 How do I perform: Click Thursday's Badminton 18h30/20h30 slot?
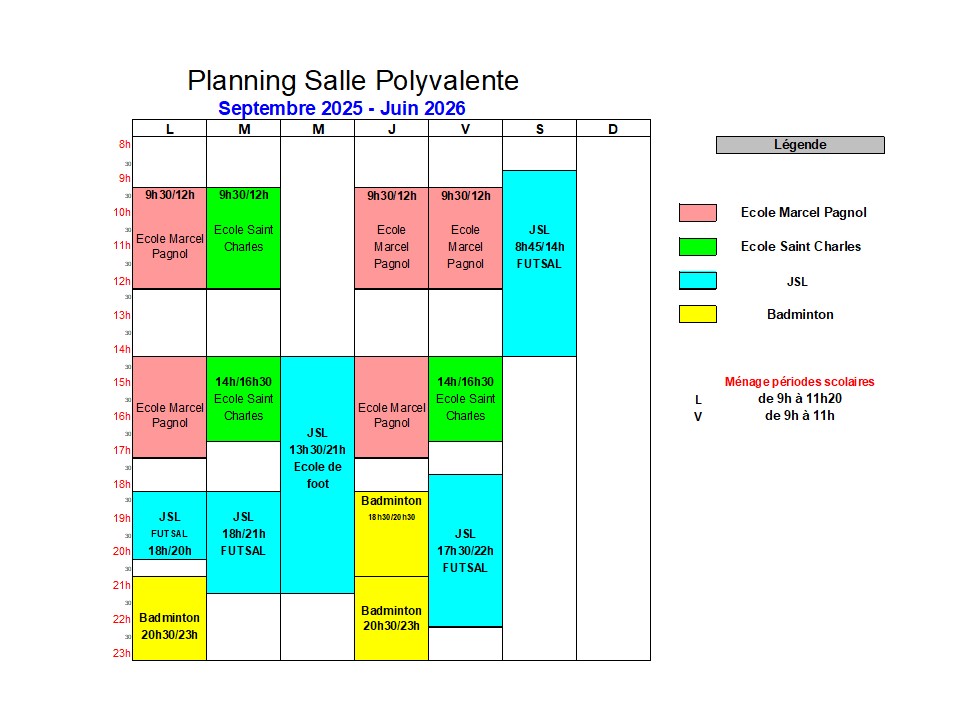tap(391, 533)
